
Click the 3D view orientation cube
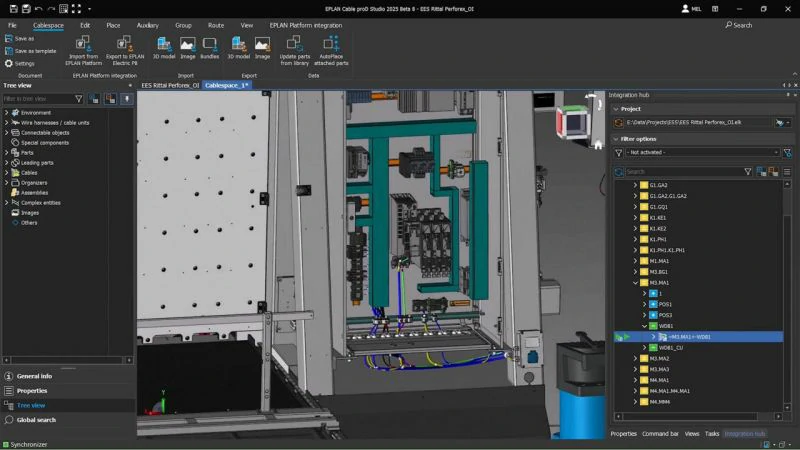click(573, 122)
